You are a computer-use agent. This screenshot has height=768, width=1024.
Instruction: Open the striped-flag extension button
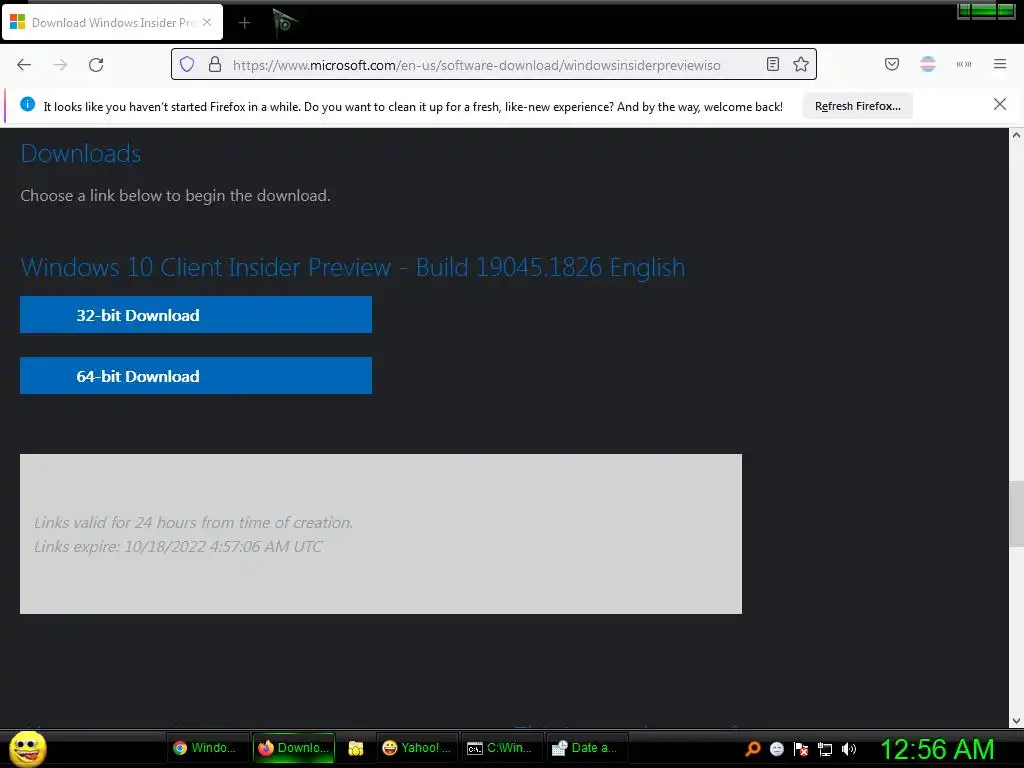pyautogui.click(x=928, y=64)
